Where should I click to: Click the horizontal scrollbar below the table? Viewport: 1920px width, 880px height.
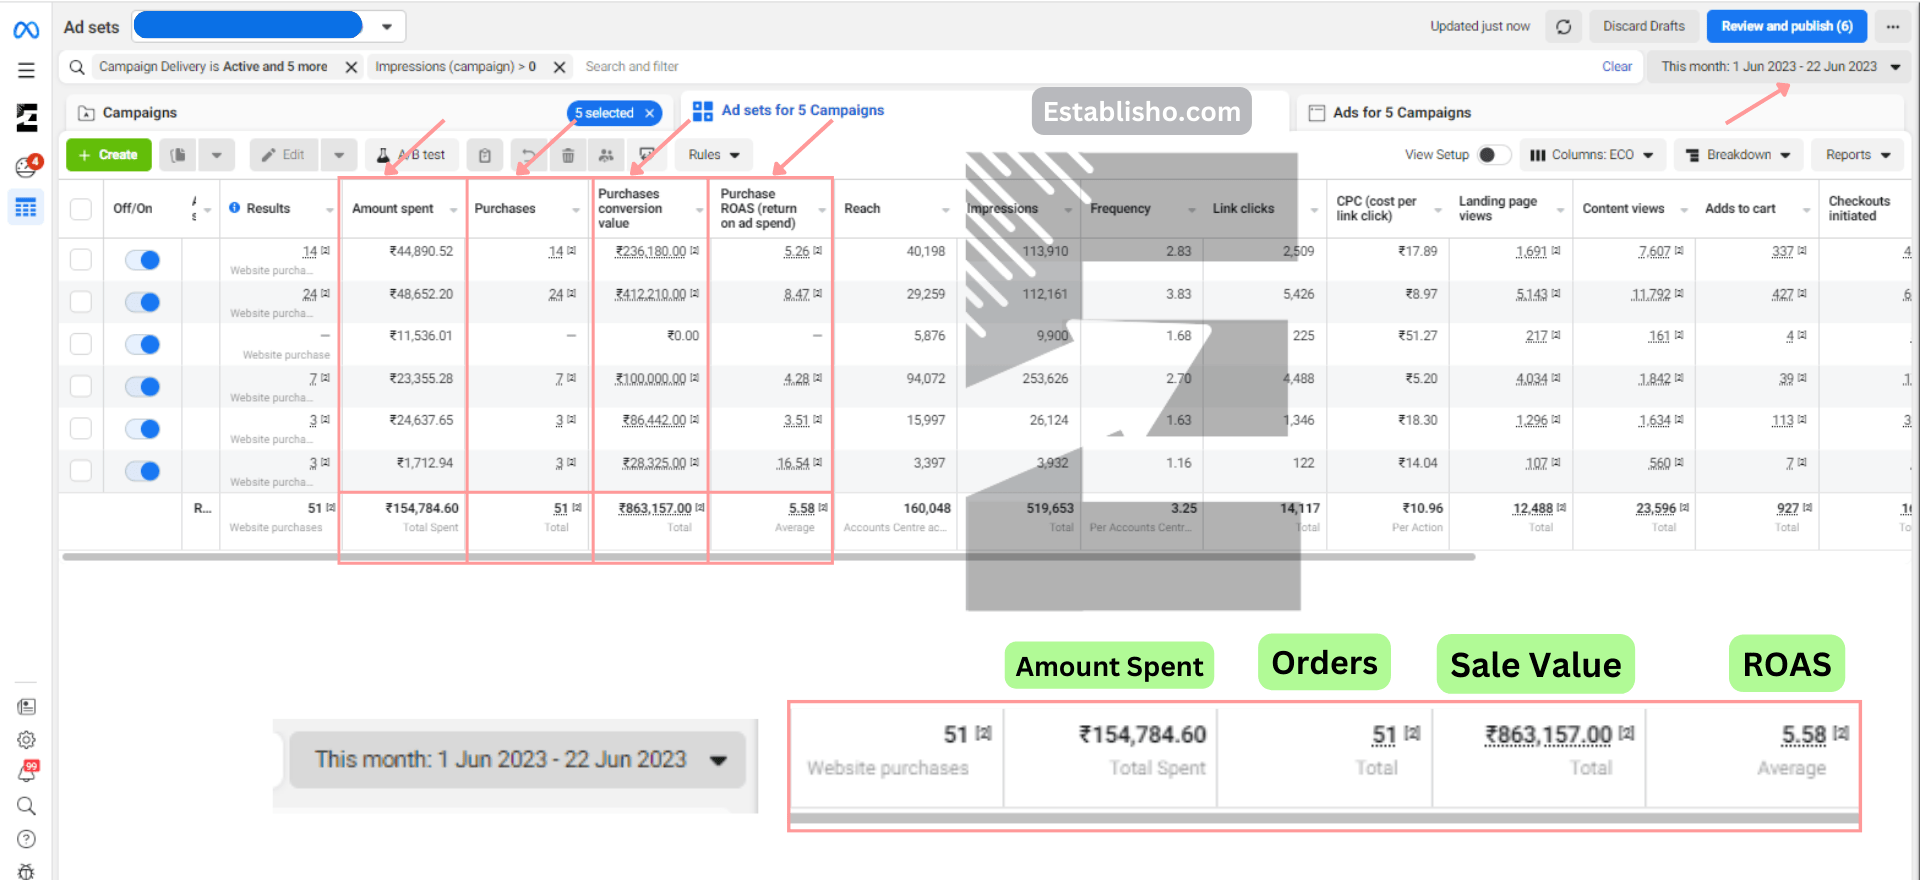pos(768,557)
